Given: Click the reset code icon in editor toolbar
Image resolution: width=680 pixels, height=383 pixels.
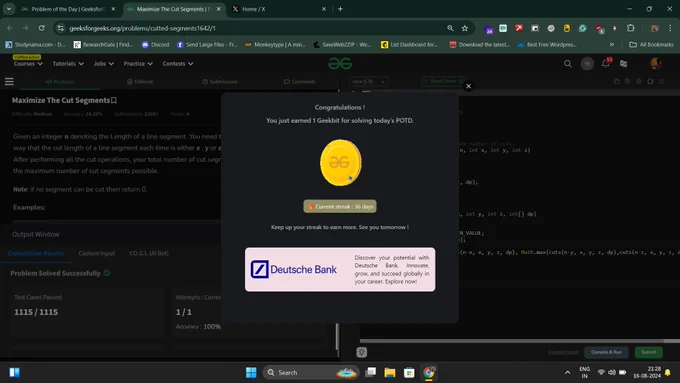Looking at the screenshot, I should click(x=650, y=81).
